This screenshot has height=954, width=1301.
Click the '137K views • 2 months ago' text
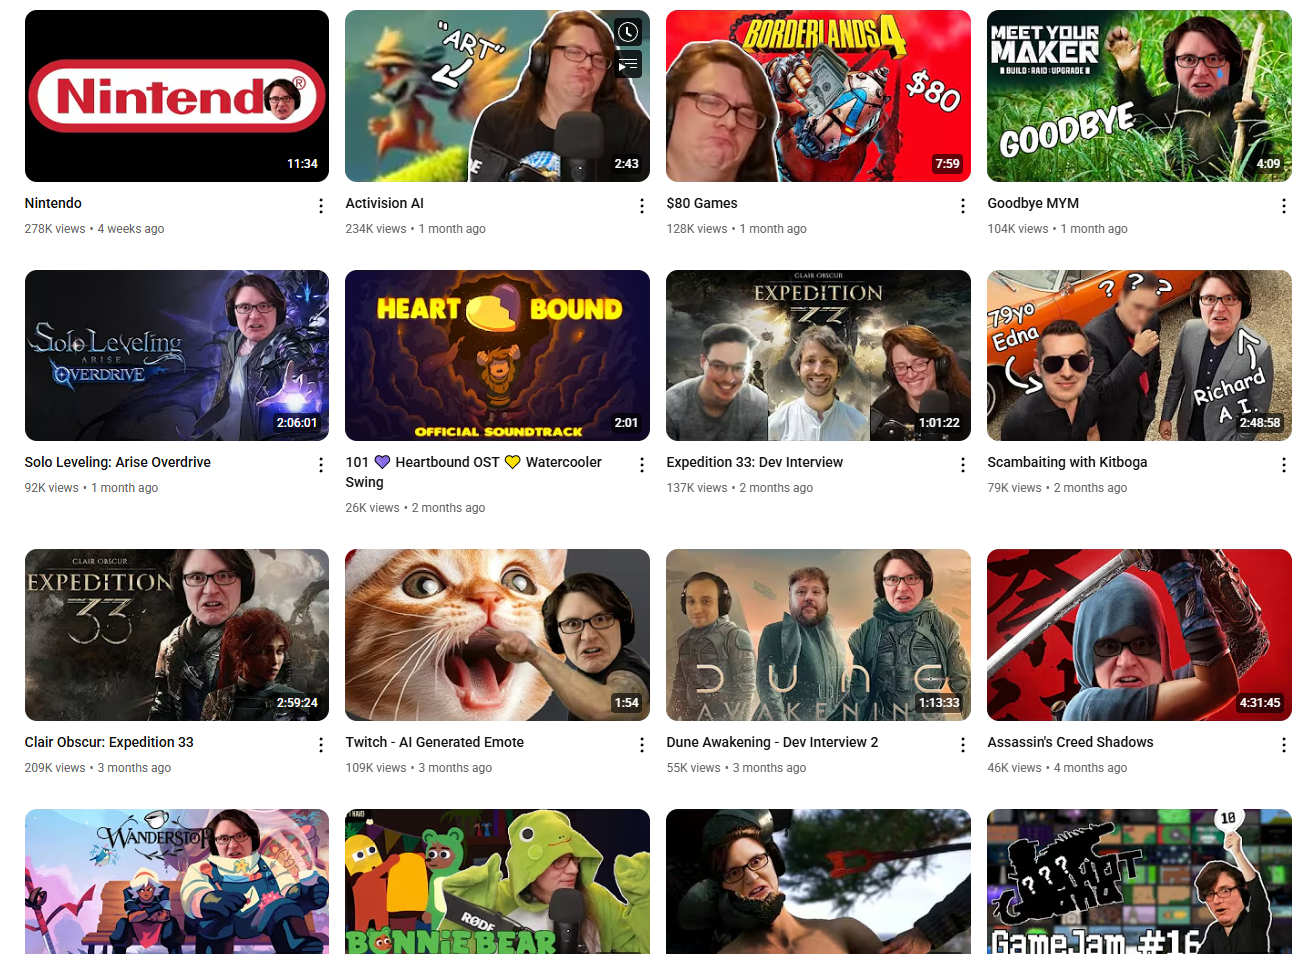739,488
